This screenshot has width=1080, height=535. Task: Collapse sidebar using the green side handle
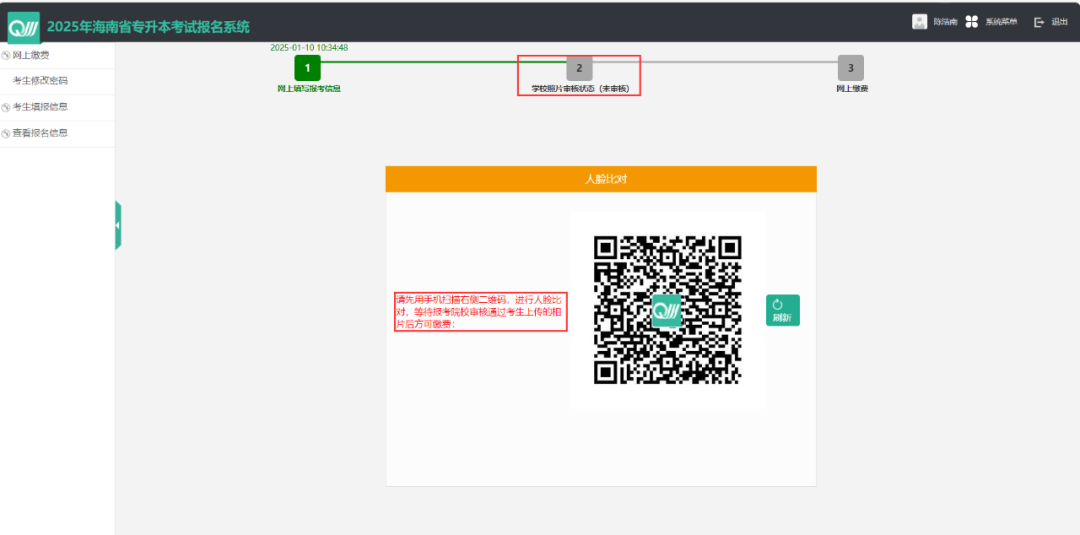pyautogui.click(x=118, y=225)
